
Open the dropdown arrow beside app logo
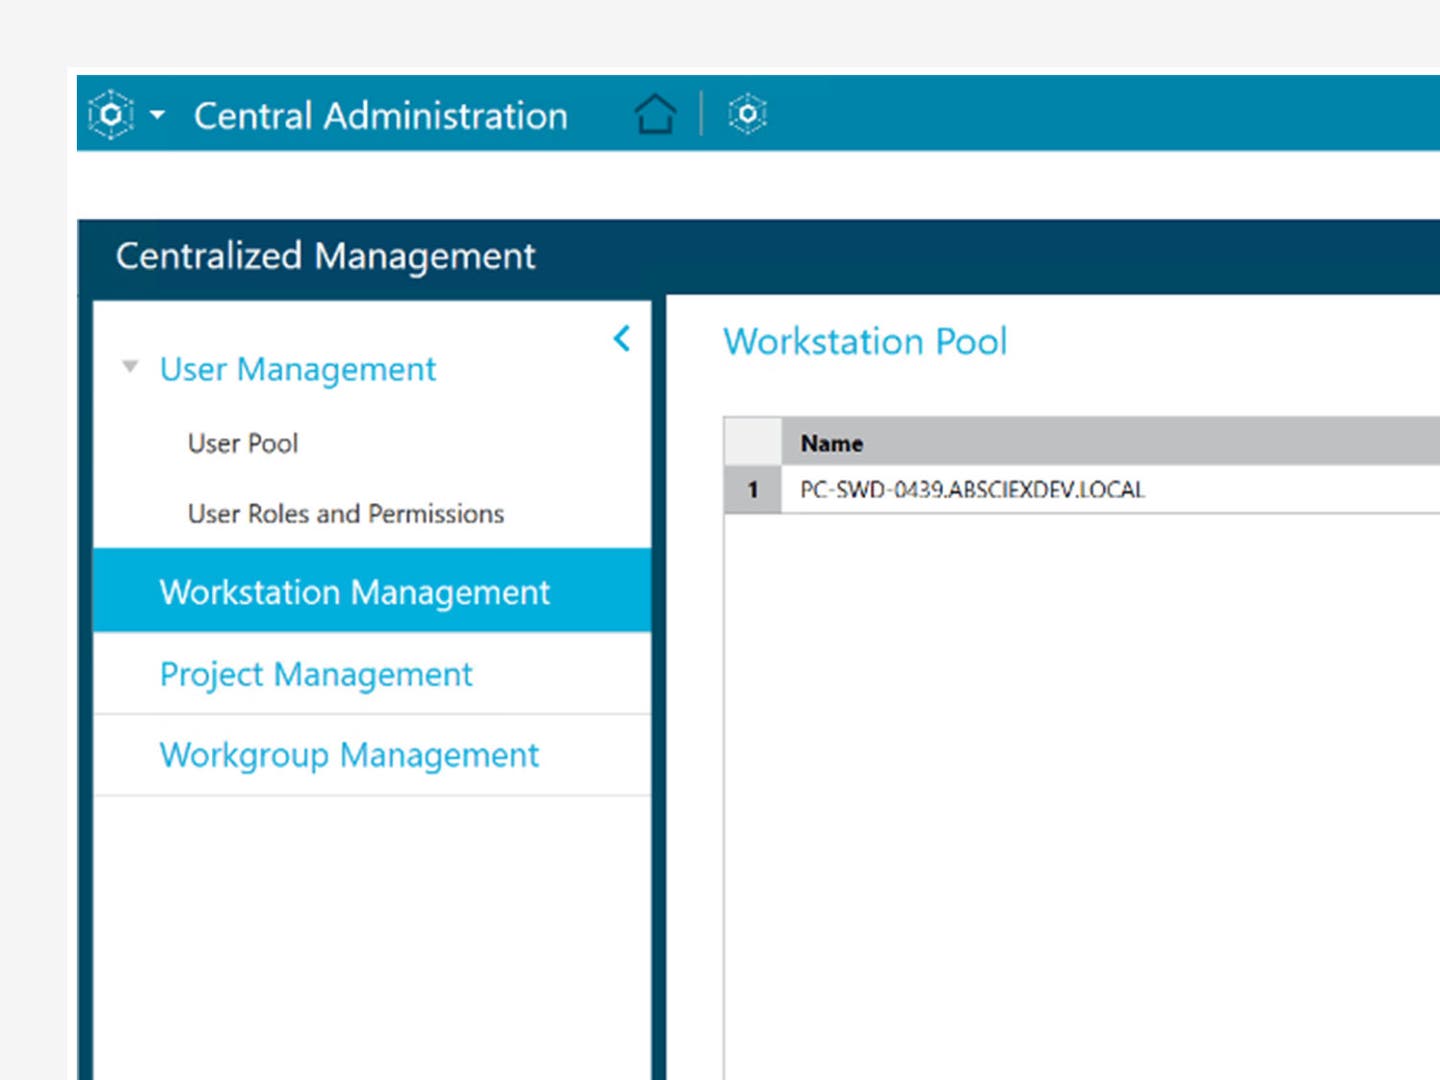[157, 115]
